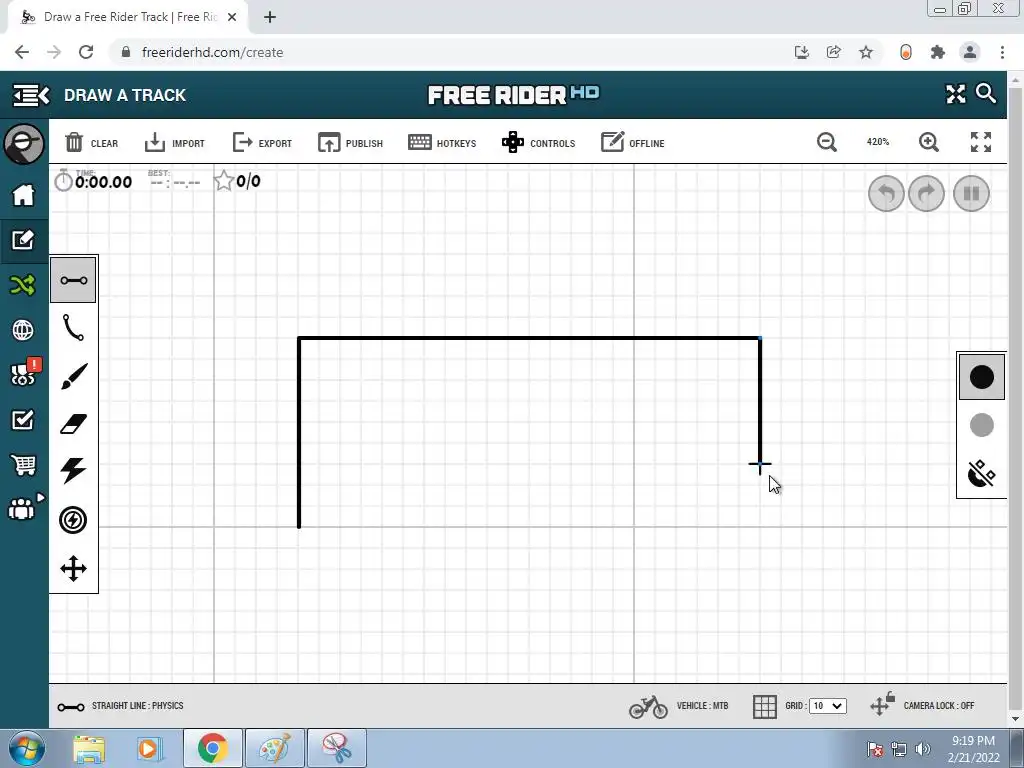The width and height of the screenshot is (1024, 768).
Task: Open the Offline editor option
Action: click(632, 142)
